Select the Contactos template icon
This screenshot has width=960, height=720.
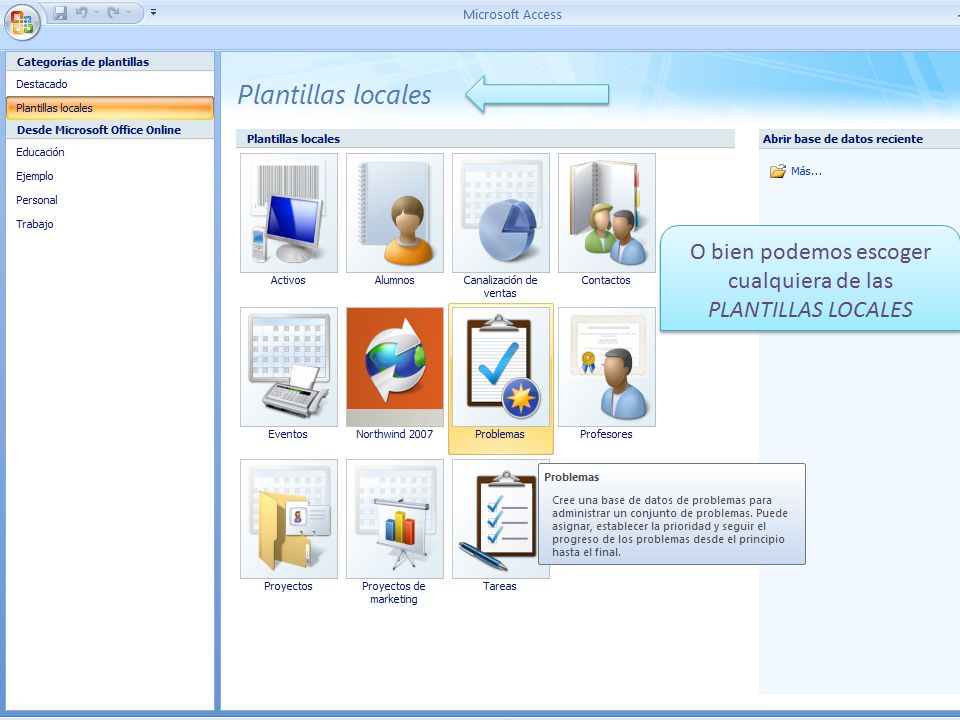(607, 213)
